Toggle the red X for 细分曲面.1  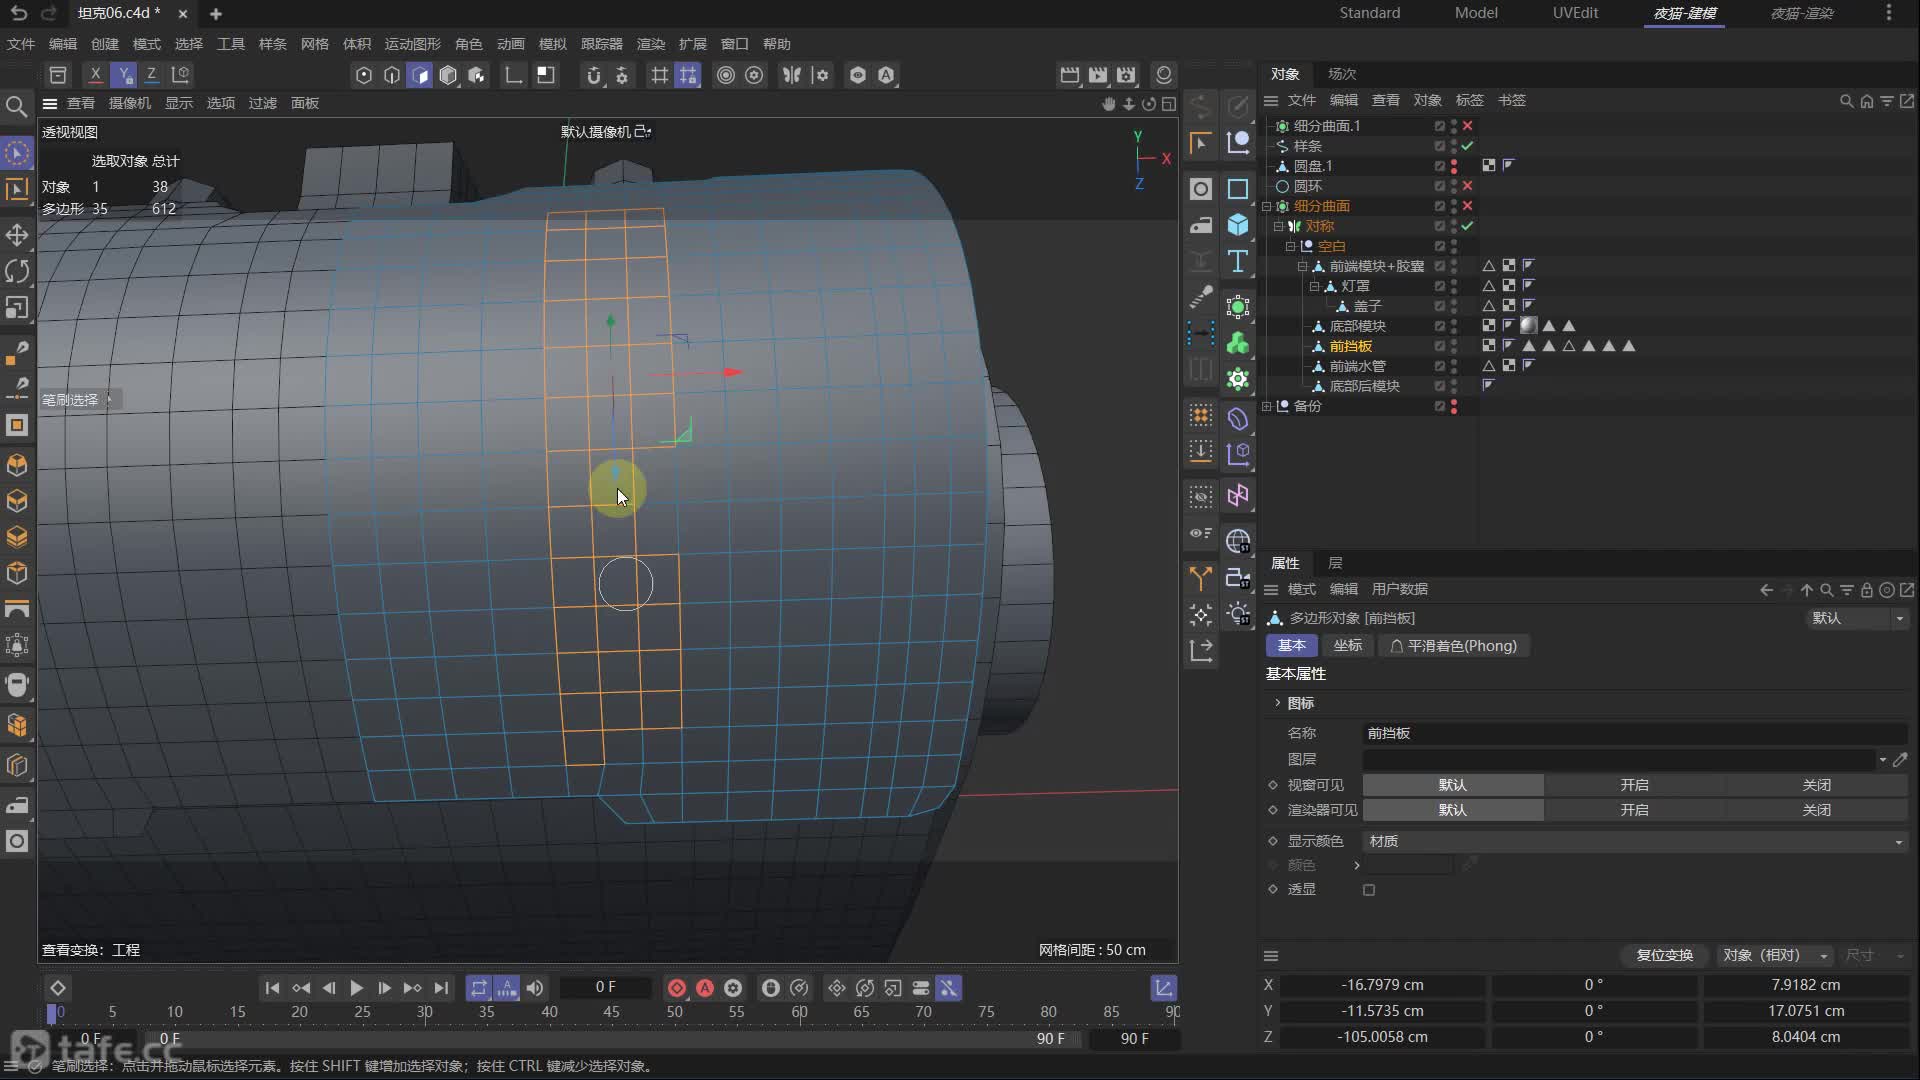click(1467, 126)
